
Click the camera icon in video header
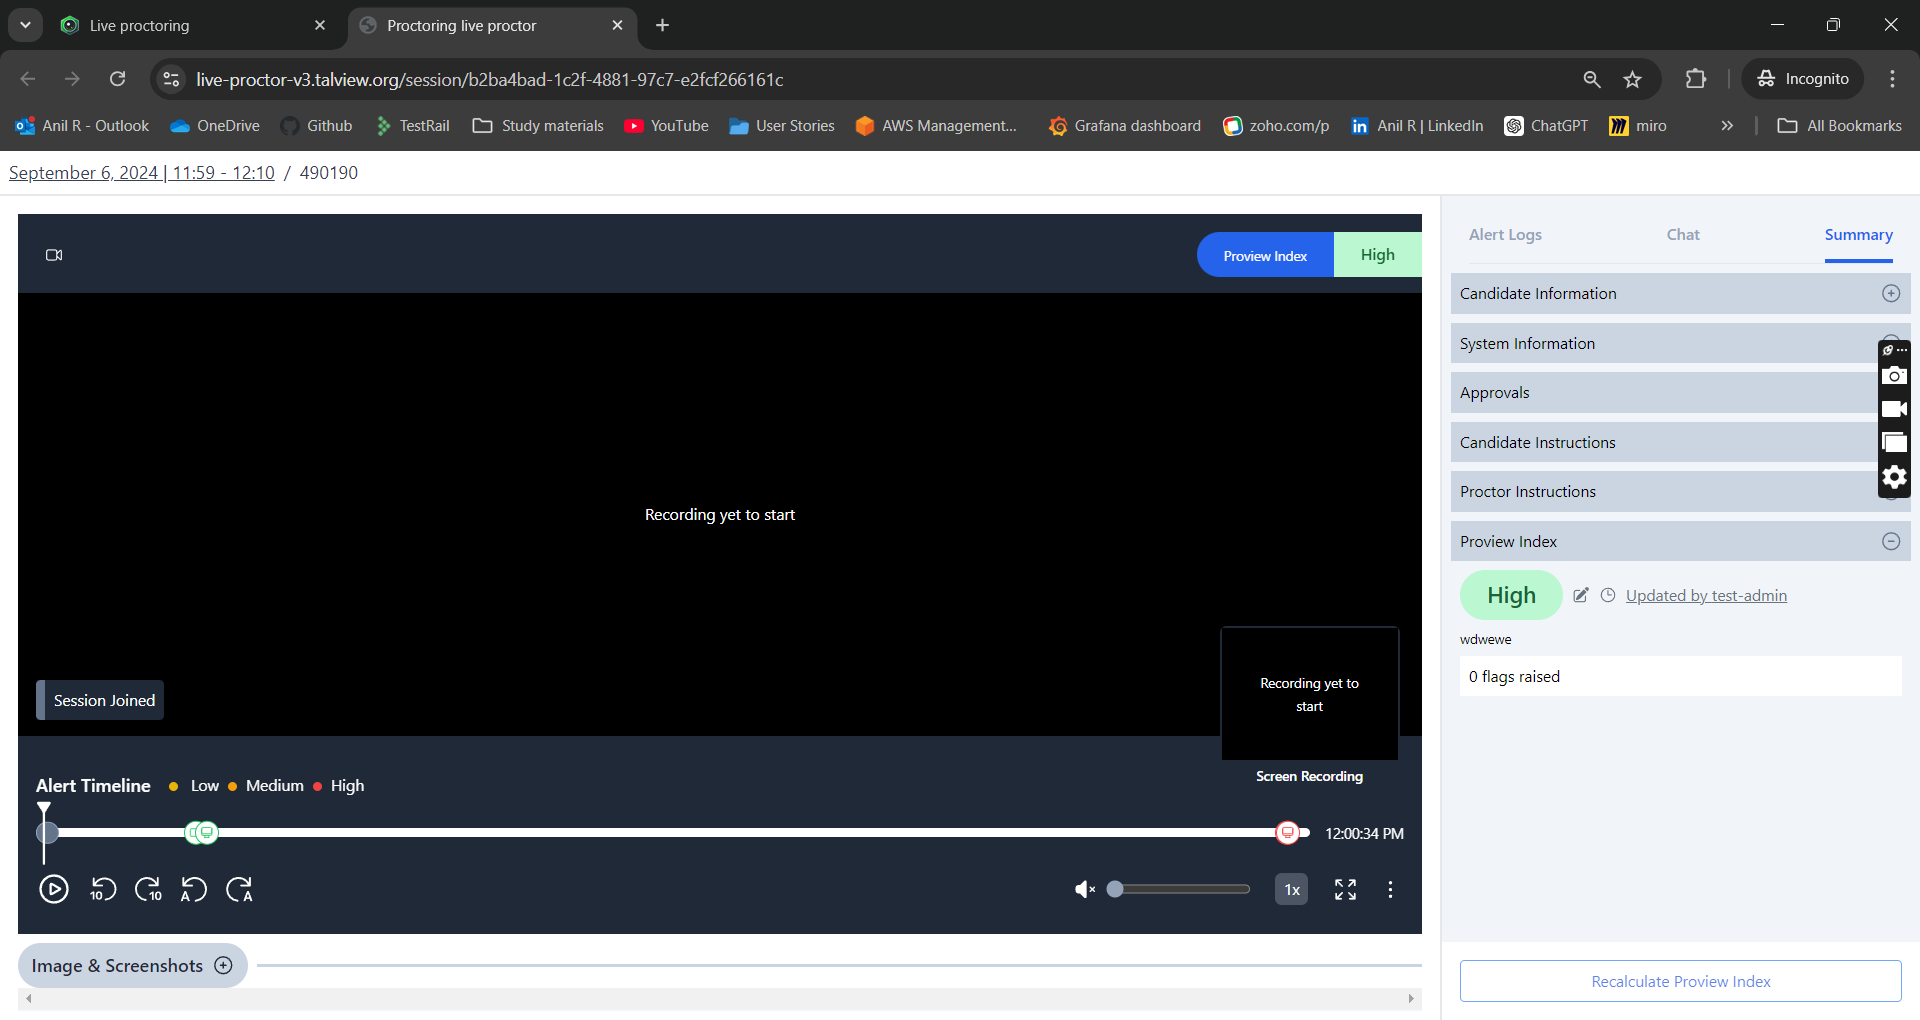pos(54,255)
